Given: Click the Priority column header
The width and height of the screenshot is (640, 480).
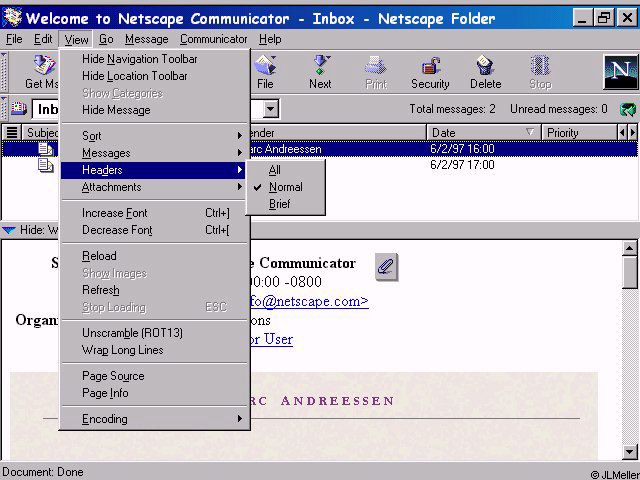Looking at the screenshot, I should 579,133.
